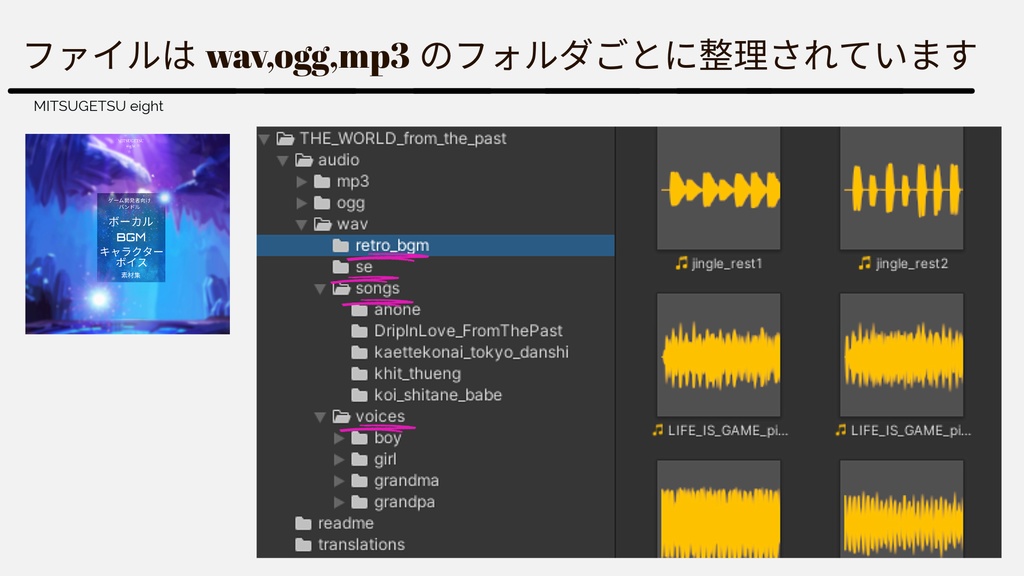1024x576 pixels.
Task: Expand the boy voices folder
Action: (340, 437)
